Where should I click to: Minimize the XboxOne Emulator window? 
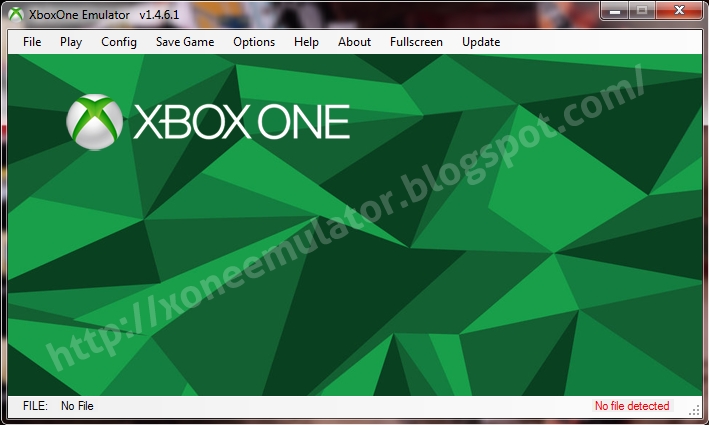[x=614, y=10]
